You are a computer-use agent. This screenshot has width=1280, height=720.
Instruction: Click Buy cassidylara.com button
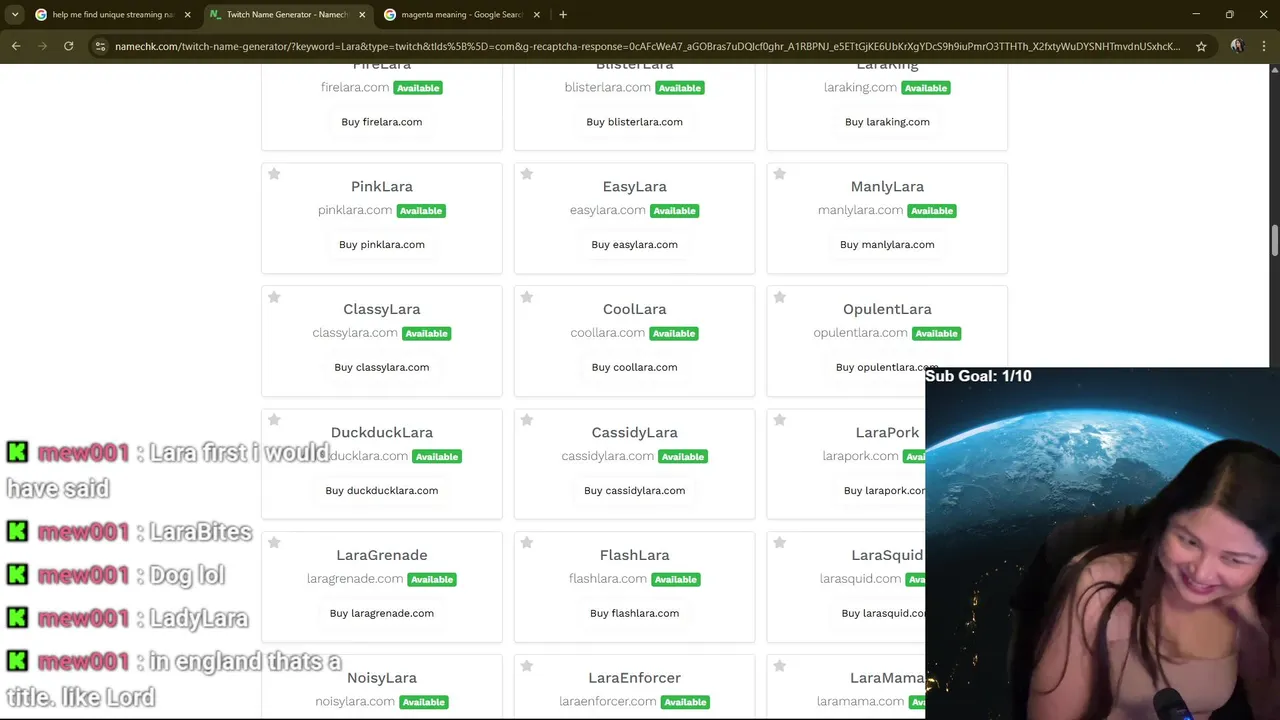click(634, 491)
